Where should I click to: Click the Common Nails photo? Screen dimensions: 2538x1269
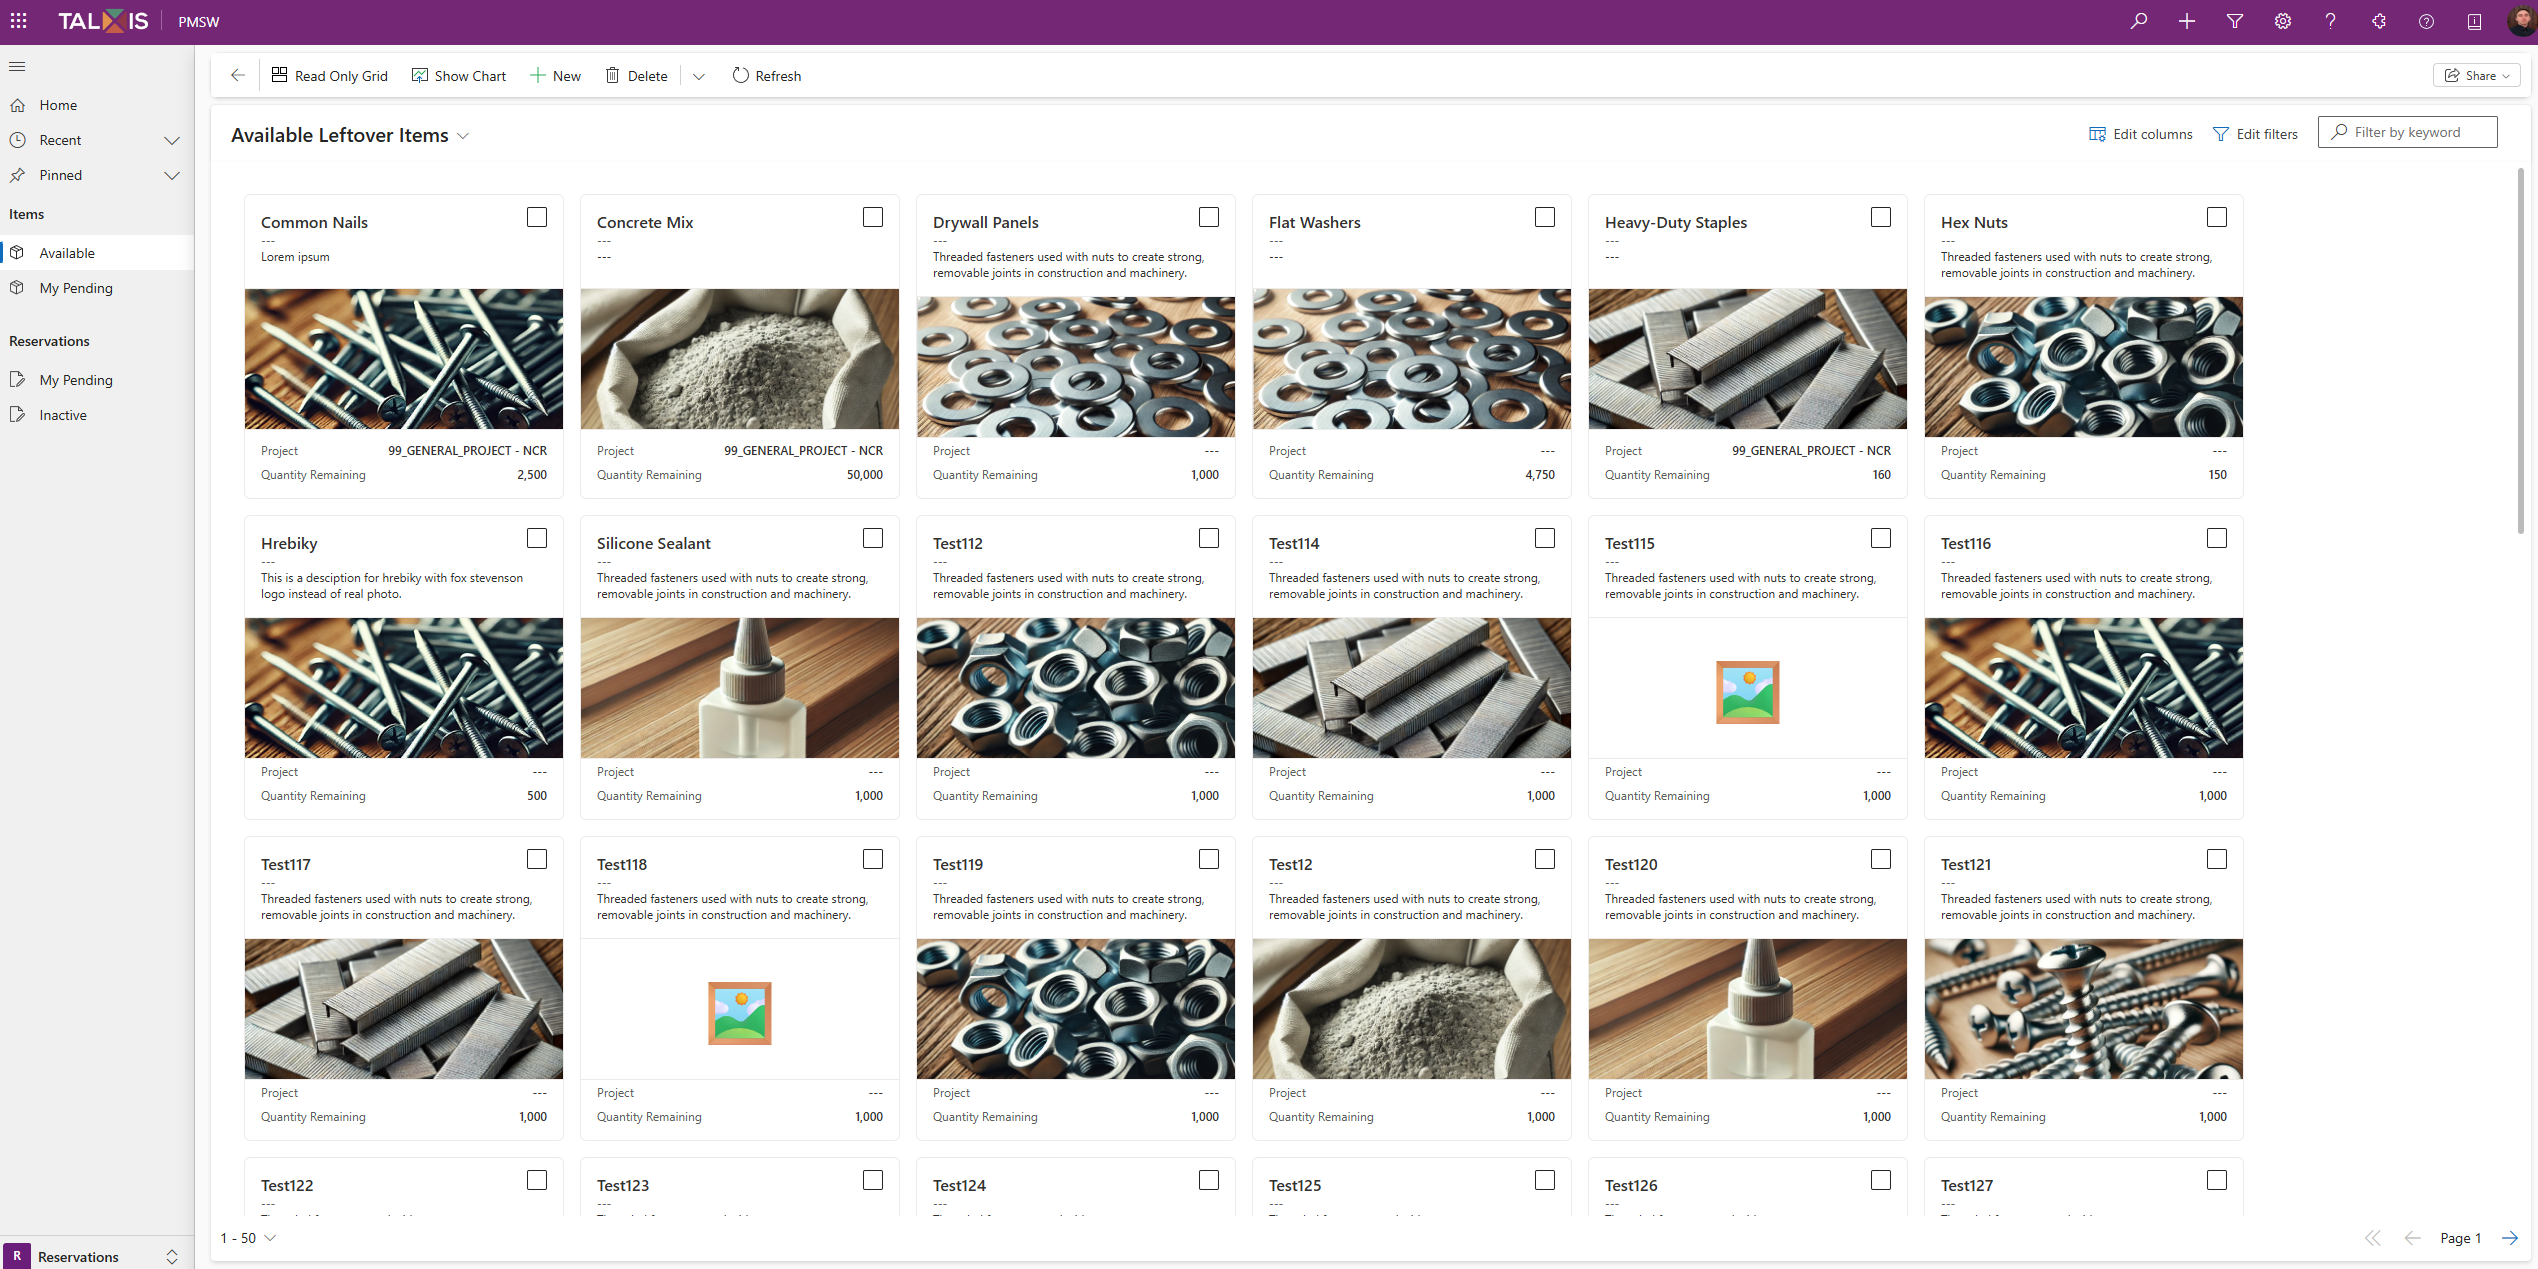[404, 359]
